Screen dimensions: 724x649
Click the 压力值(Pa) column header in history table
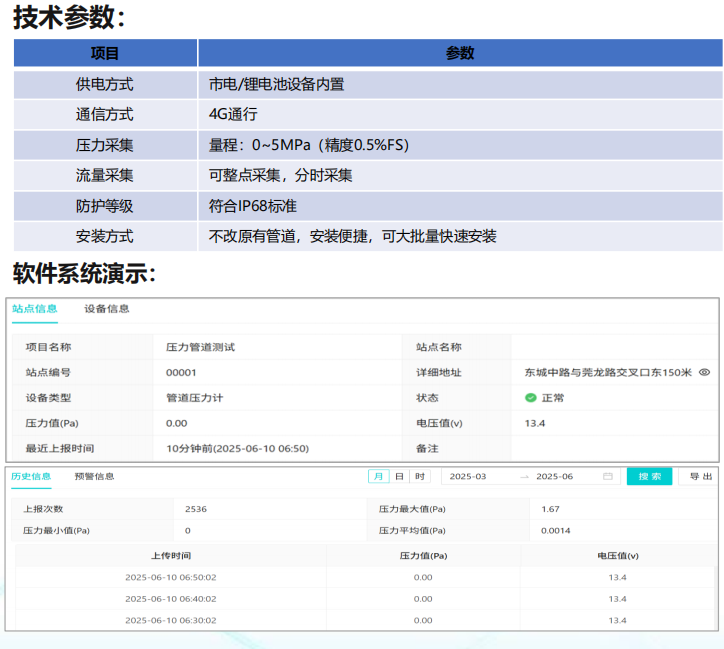coord(423,555)
